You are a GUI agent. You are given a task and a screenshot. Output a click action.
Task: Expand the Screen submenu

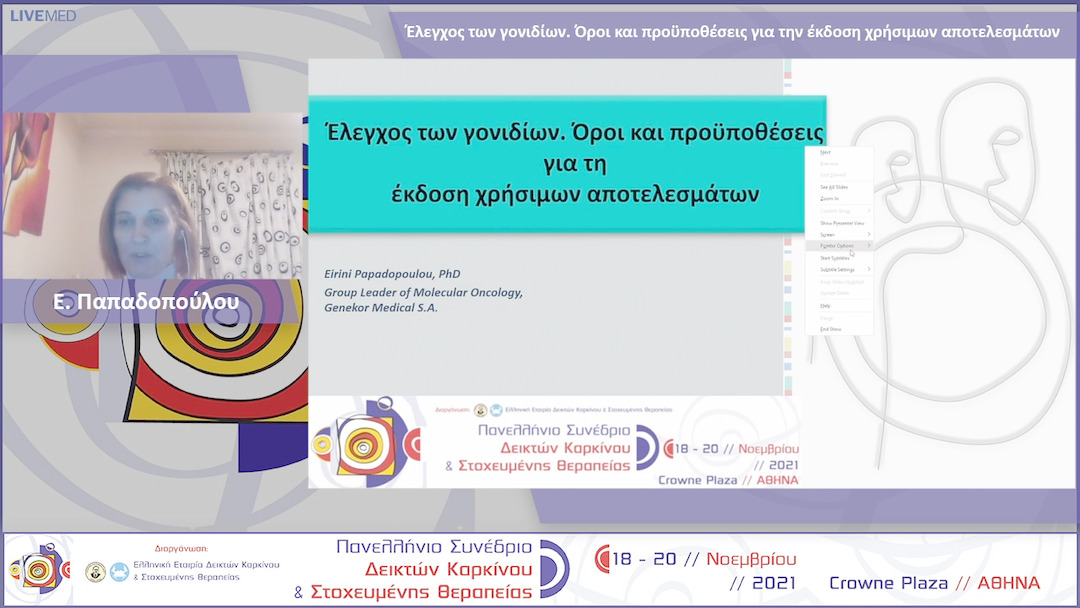[x=828, y=234]
